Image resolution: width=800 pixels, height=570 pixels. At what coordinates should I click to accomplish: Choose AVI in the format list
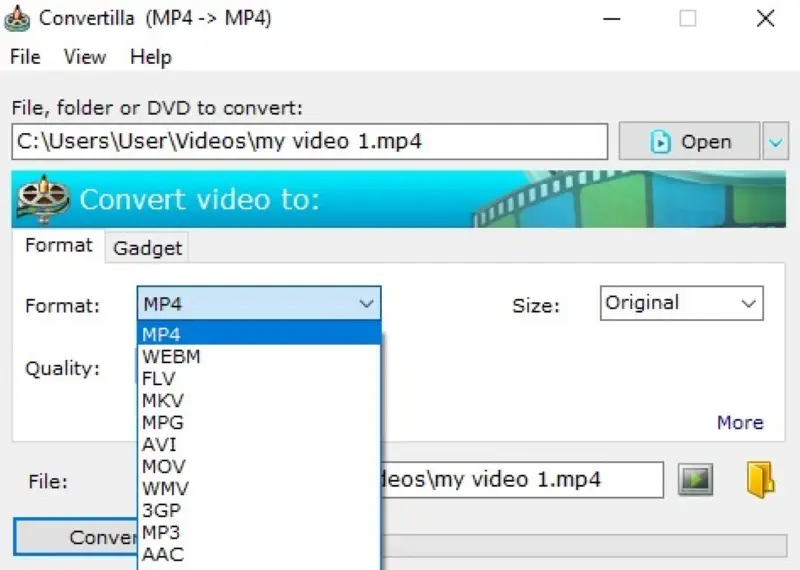[259, 444]
